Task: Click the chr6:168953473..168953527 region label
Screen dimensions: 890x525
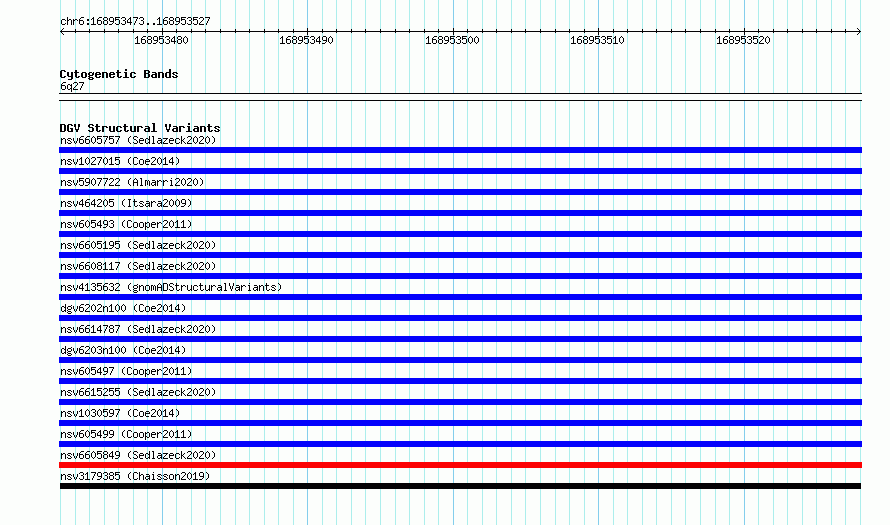Action: [x=135, y=21]
